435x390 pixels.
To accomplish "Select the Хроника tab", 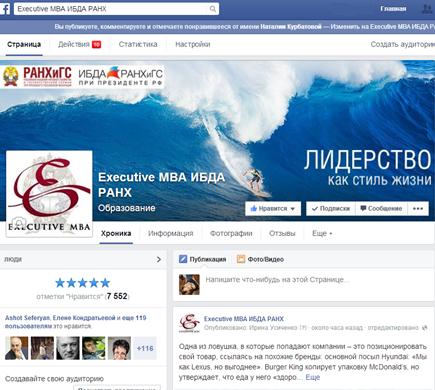I will pos(116,234).
